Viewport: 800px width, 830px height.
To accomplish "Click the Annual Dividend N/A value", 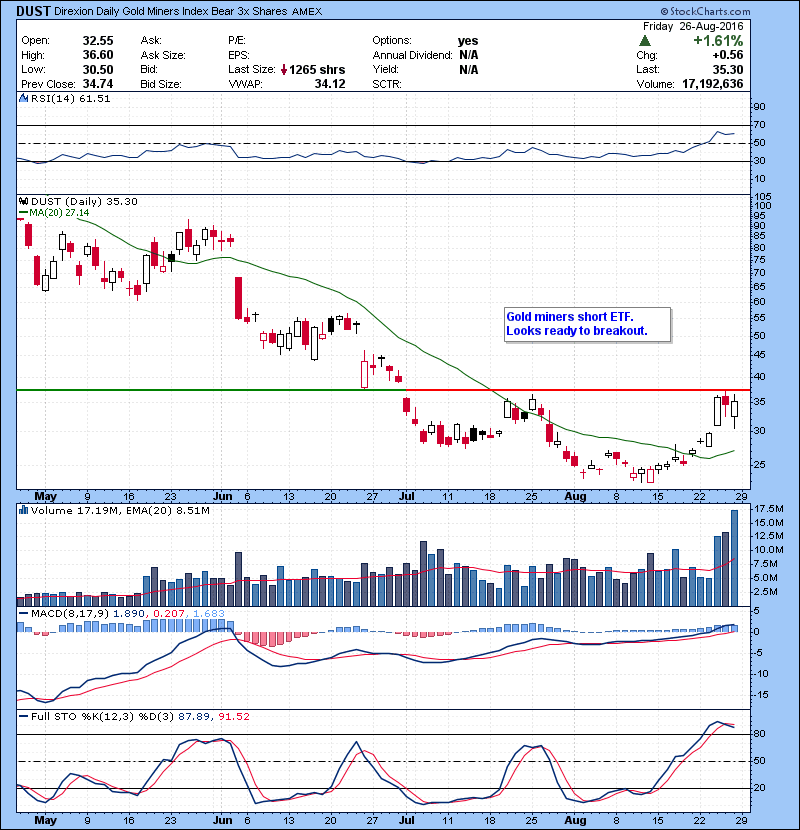I will pyautogui.click(x=469, y=55).
